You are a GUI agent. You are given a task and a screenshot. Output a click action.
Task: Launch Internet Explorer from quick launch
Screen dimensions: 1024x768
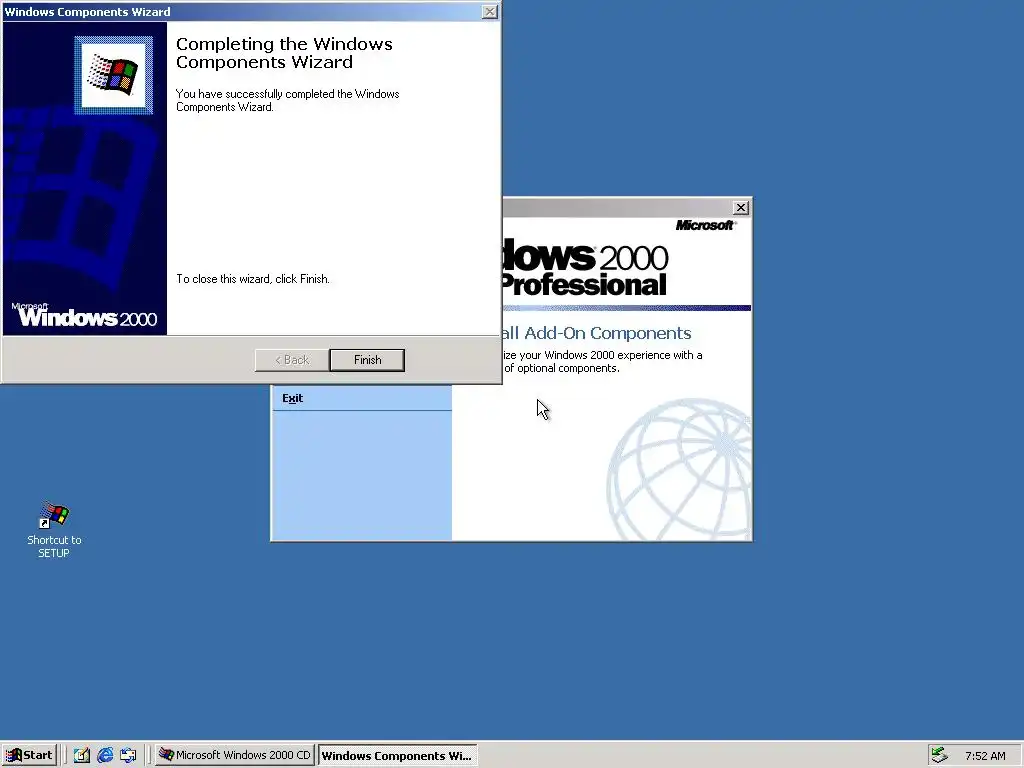coord(105,755)
